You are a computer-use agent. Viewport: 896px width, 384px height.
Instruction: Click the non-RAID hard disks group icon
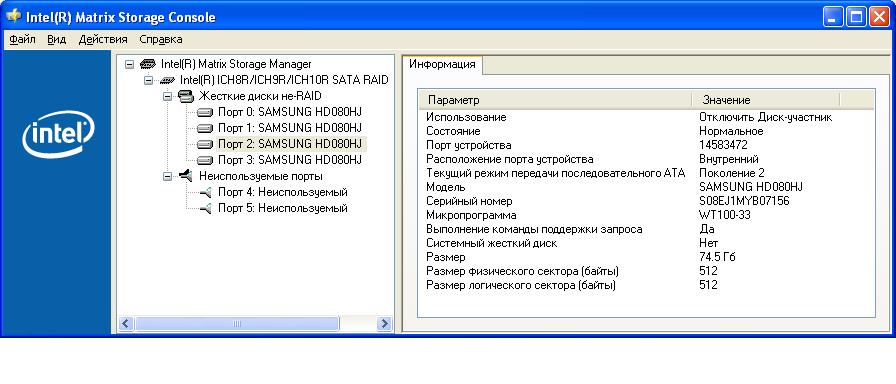186,96
